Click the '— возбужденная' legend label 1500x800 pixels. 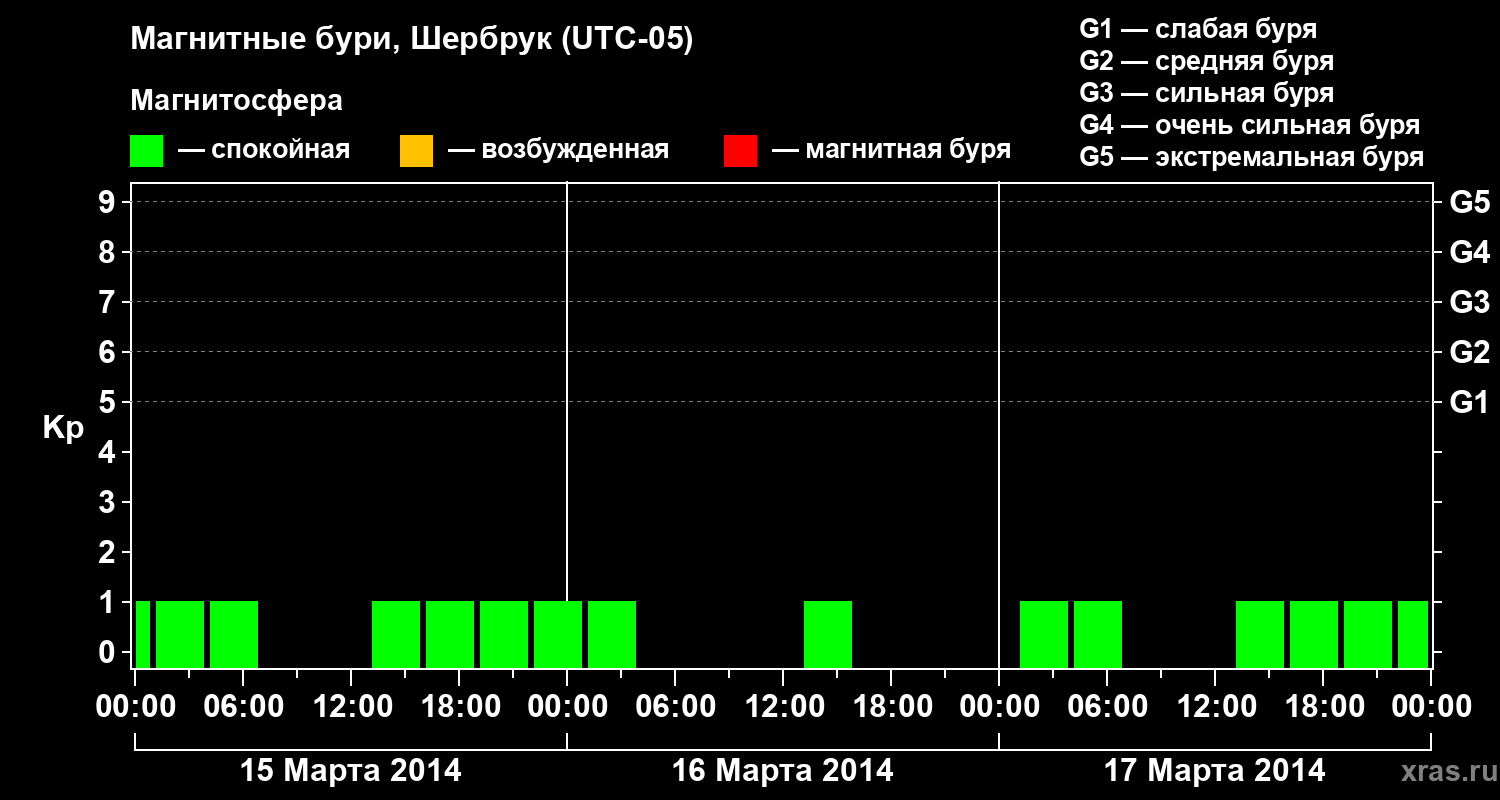point(558,150)
